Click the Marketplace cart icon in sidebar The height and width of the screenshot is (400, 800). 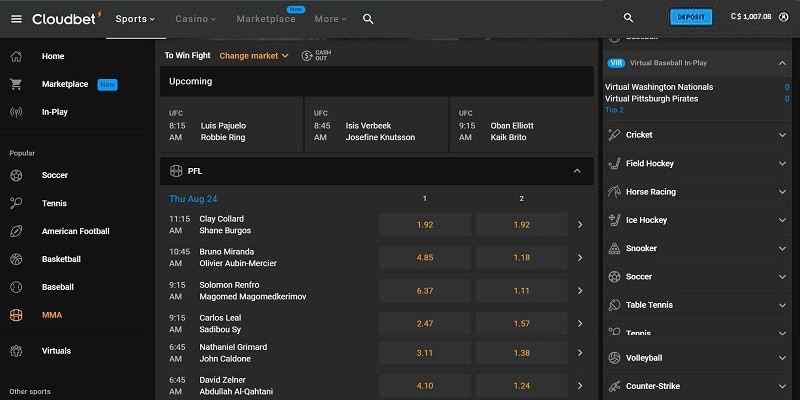[x=16, y=84]
